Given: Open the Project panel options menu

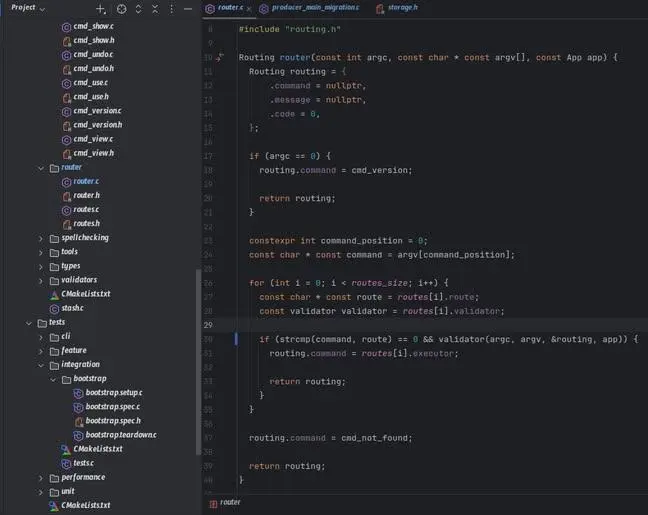Looking at the screenshot, I should [172, 9].
